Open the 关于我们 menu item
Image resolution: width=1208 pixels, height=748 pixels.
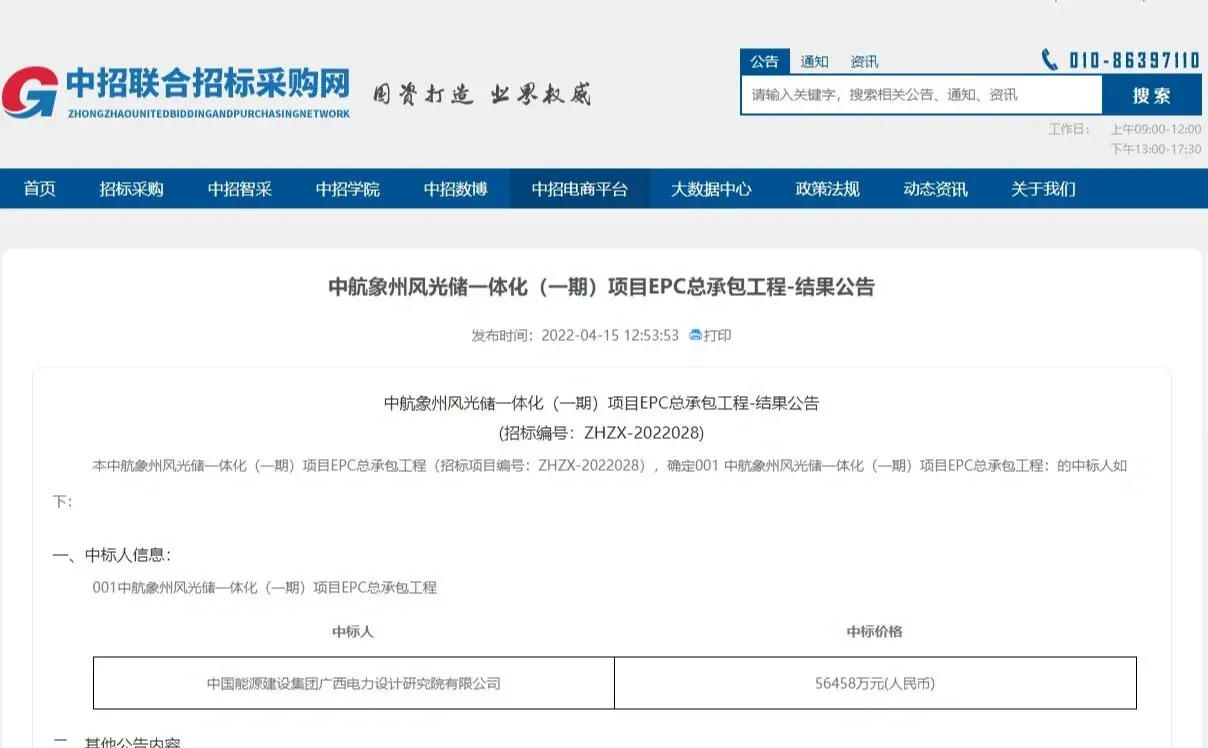[1042, 189]
